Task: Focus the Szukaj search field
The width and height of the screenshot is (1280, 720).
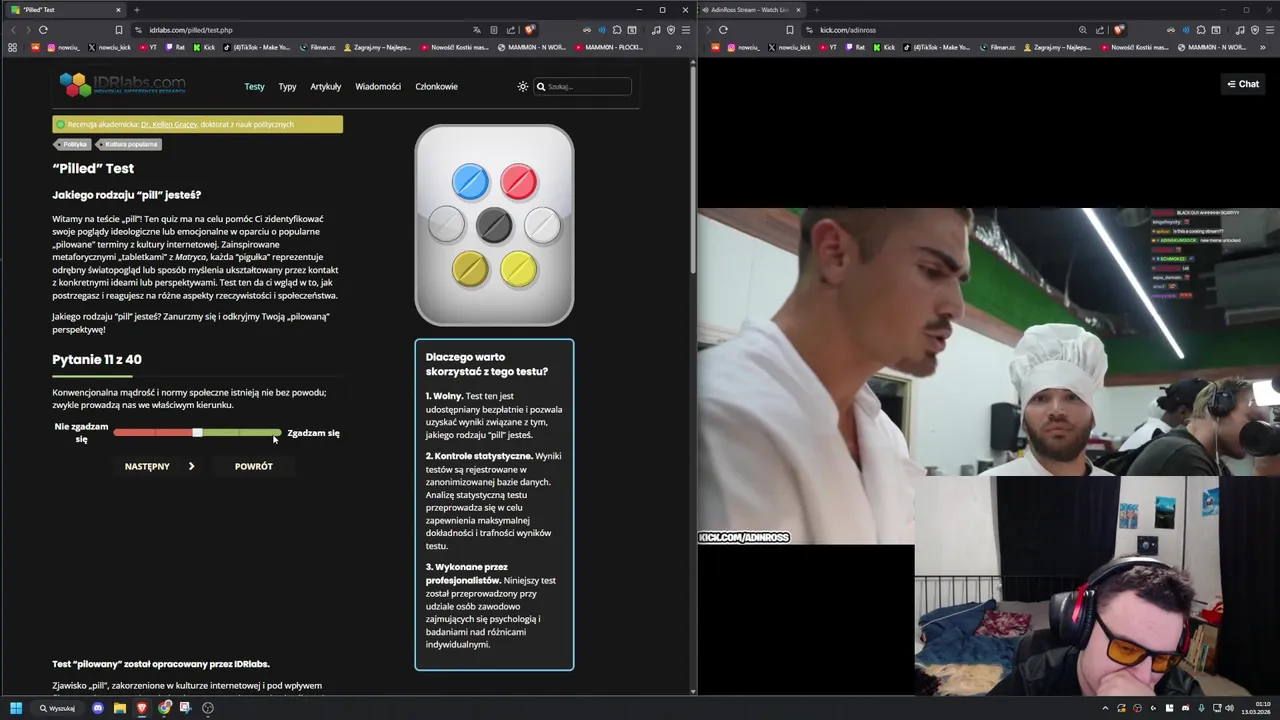Action: coord(582,86)
